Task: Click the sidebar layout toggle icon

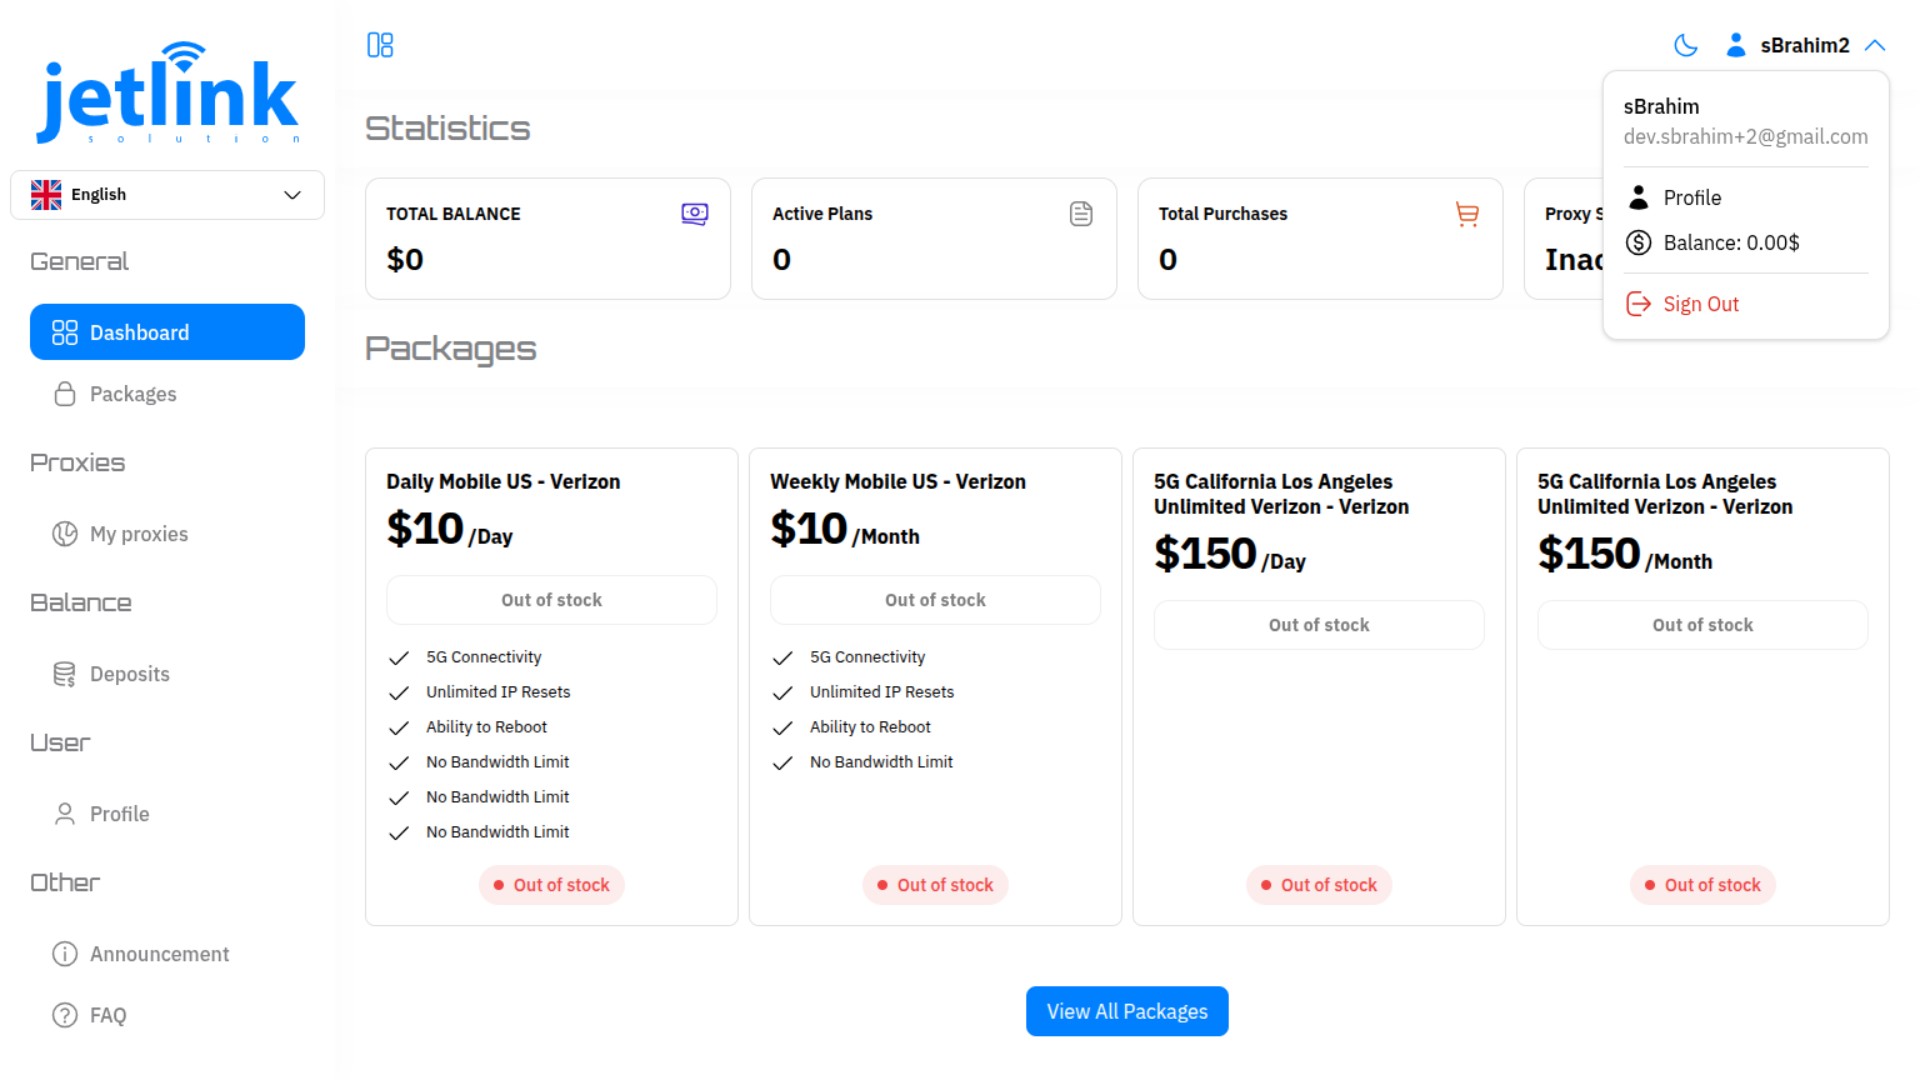Action: tap(380, 45)
